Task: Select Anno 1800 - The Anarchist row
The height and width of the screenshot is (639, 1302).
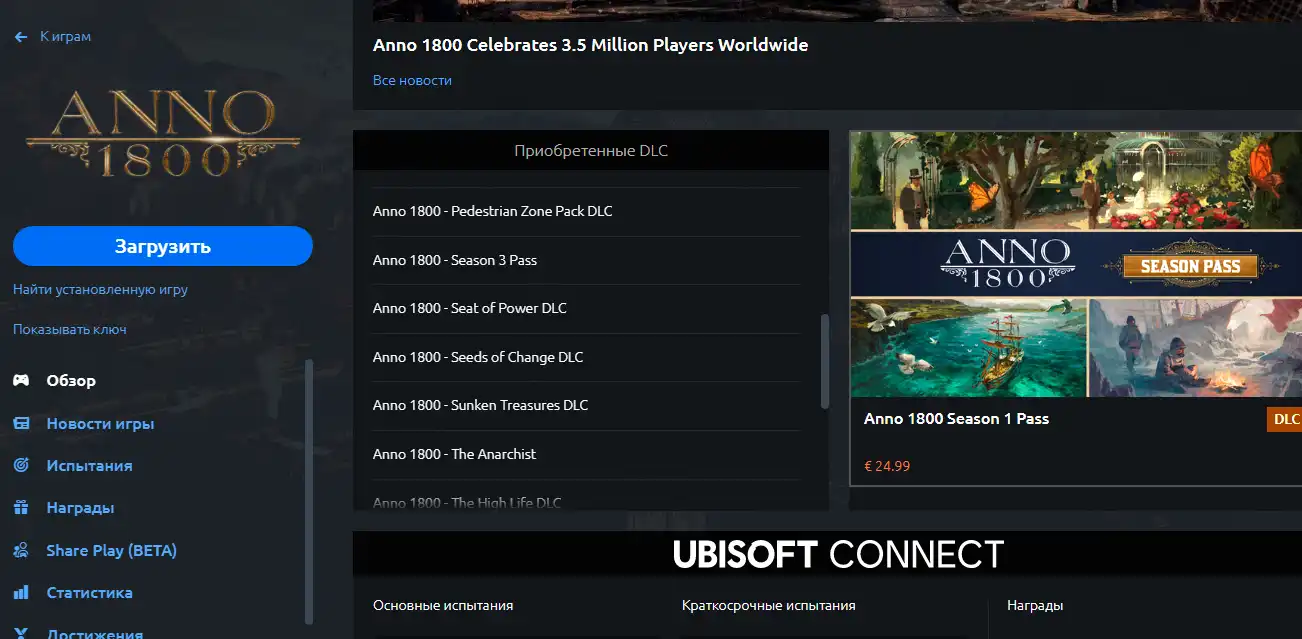Action: (x=586, y=454)
